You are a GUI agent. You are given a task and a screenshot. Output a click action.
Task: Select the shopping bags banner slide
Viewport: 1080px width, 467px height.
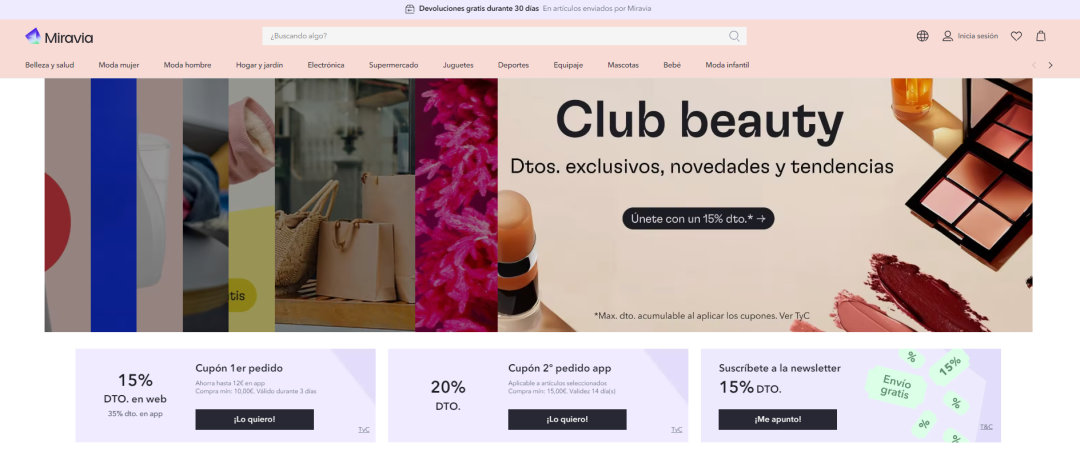point(344,205)
